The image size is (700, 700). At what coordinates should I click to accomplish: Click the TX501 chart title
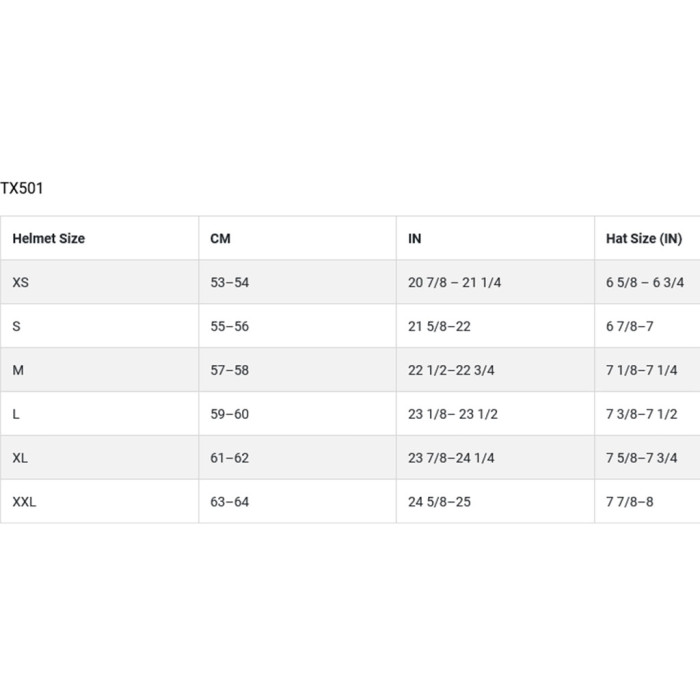pyautogui.click(x=22, y=188)
